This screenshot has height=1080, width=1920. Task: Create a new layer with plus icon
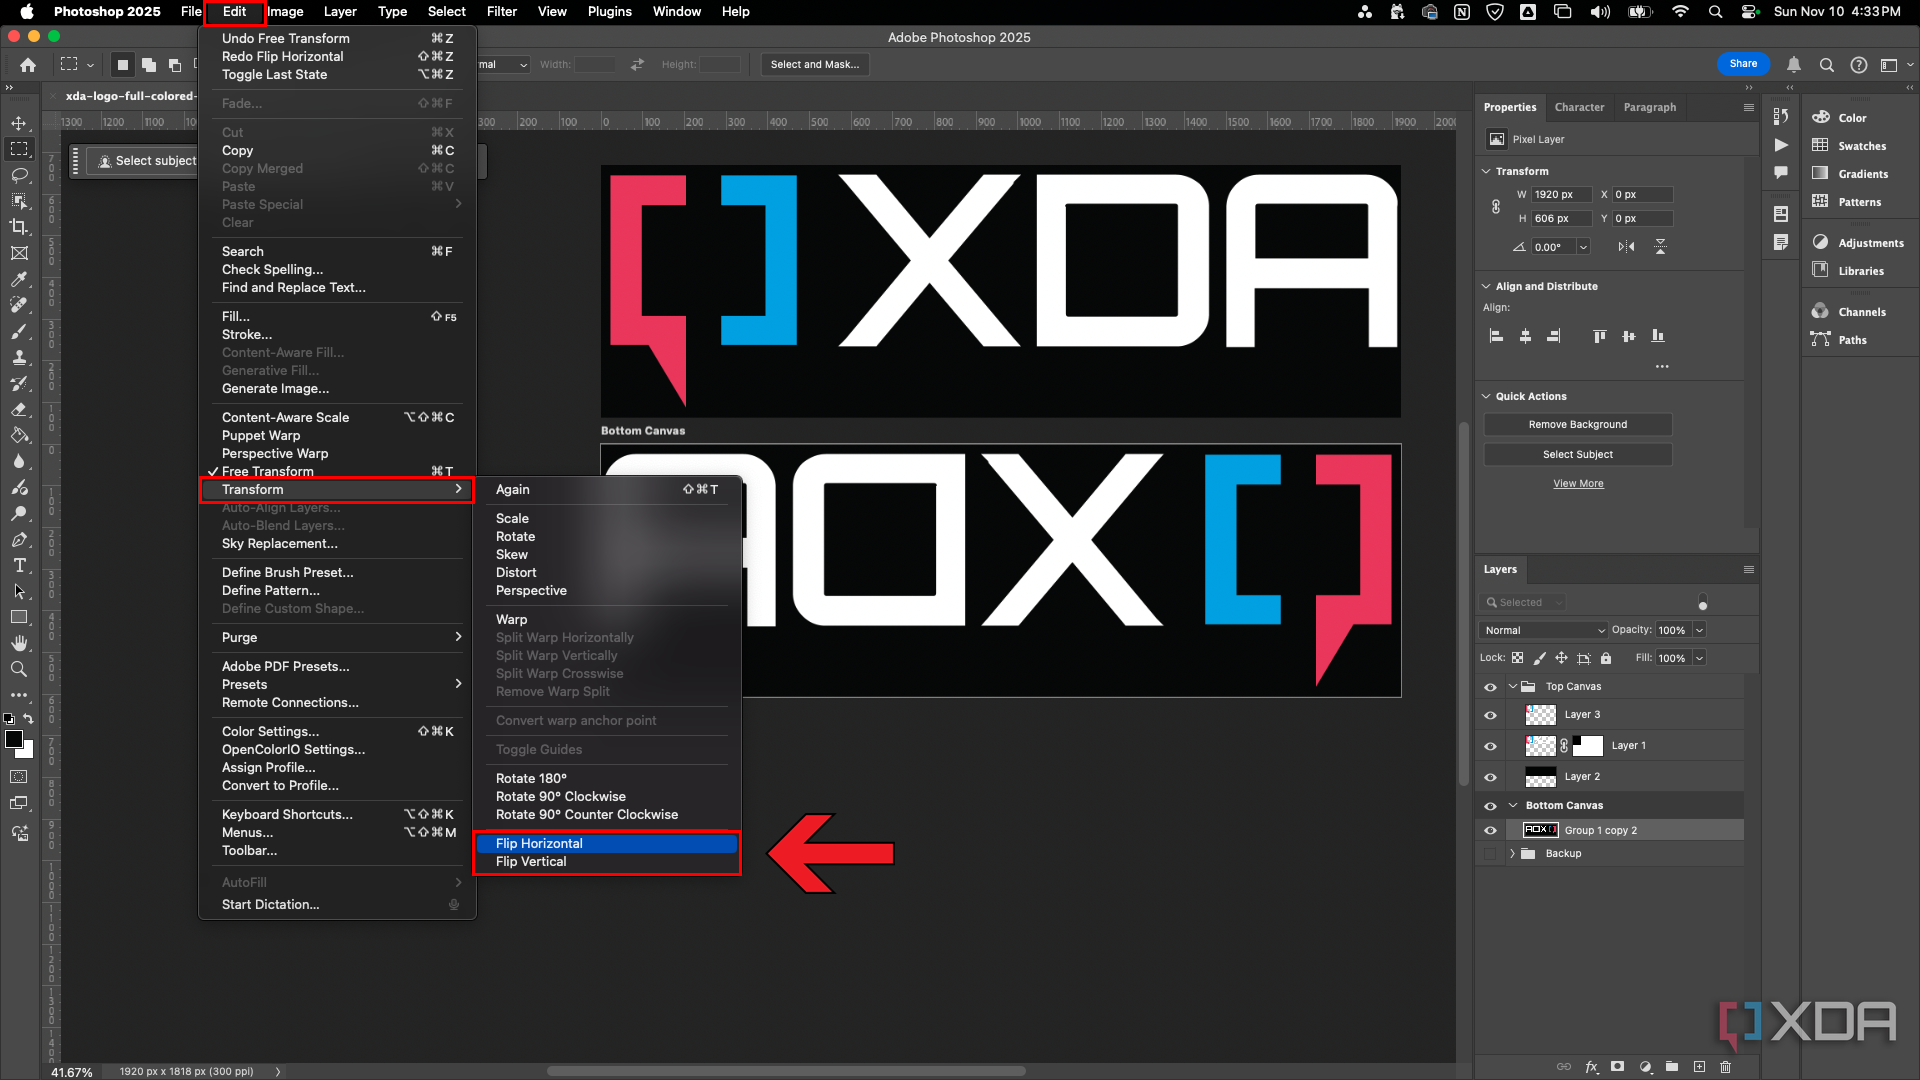1699,1067
